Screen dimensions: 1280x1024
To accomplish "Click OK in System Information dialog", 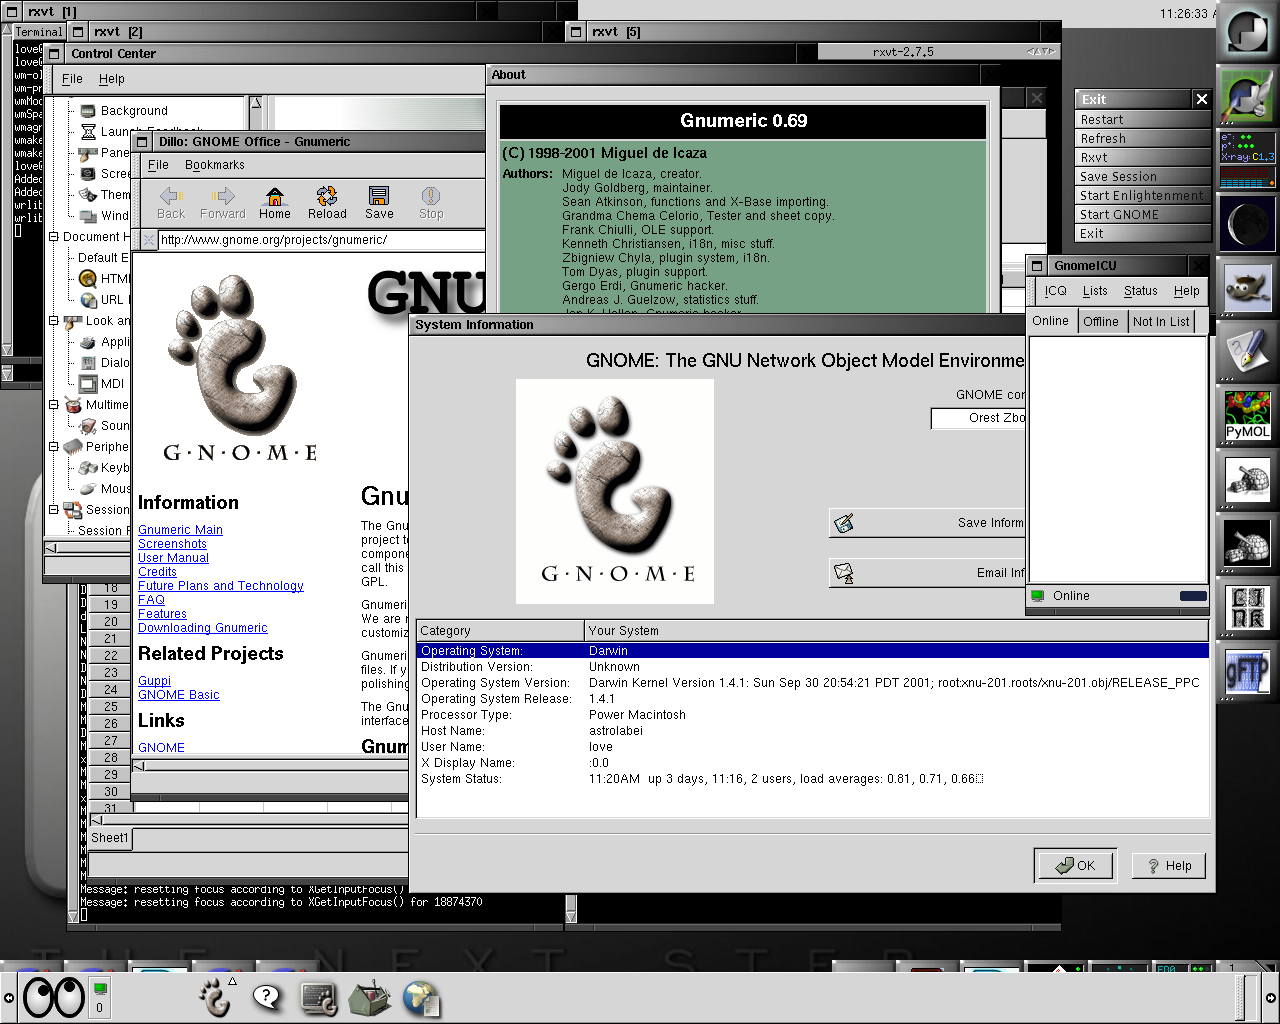I will 1075,866.
